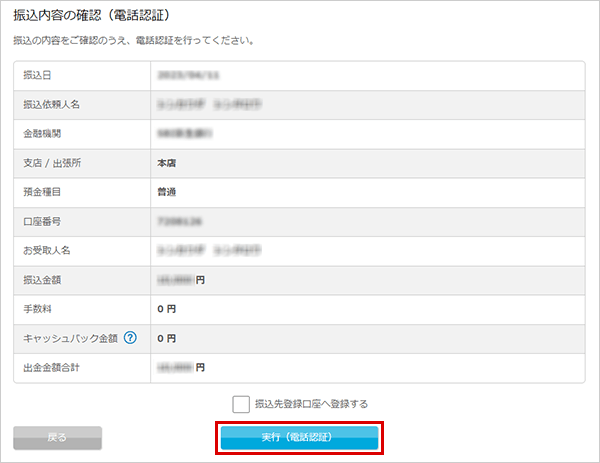Go back with the 戻る button
The width and height of the screenshot is (600, 463).
[x=58, y=437]
